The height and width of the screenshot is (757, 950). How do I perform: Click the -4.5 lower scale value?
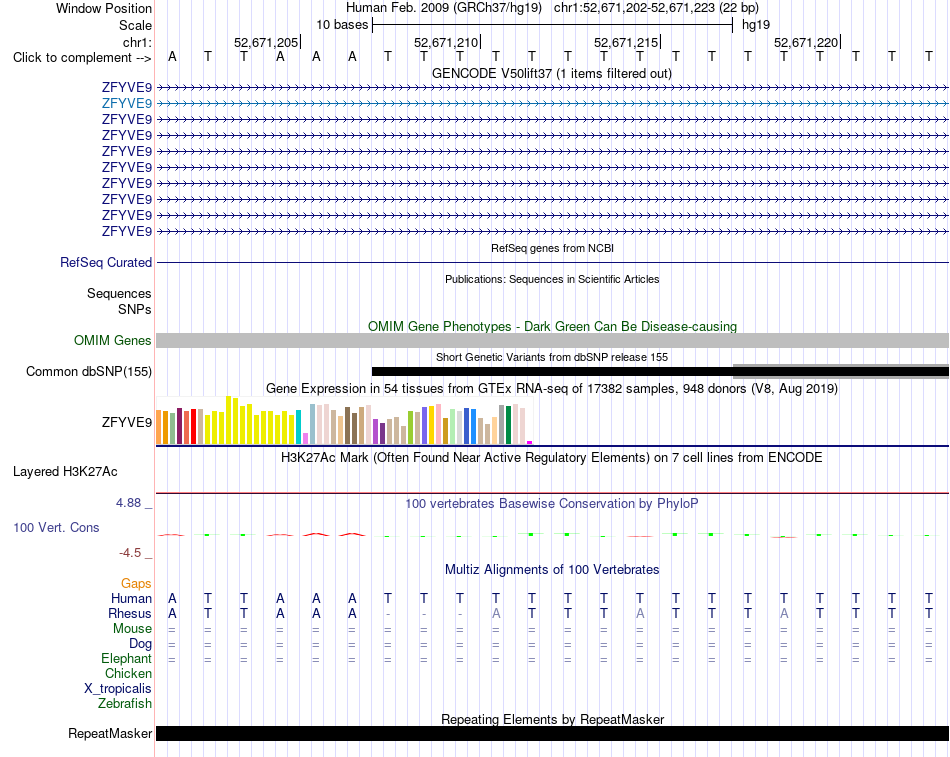coord(130,553)
